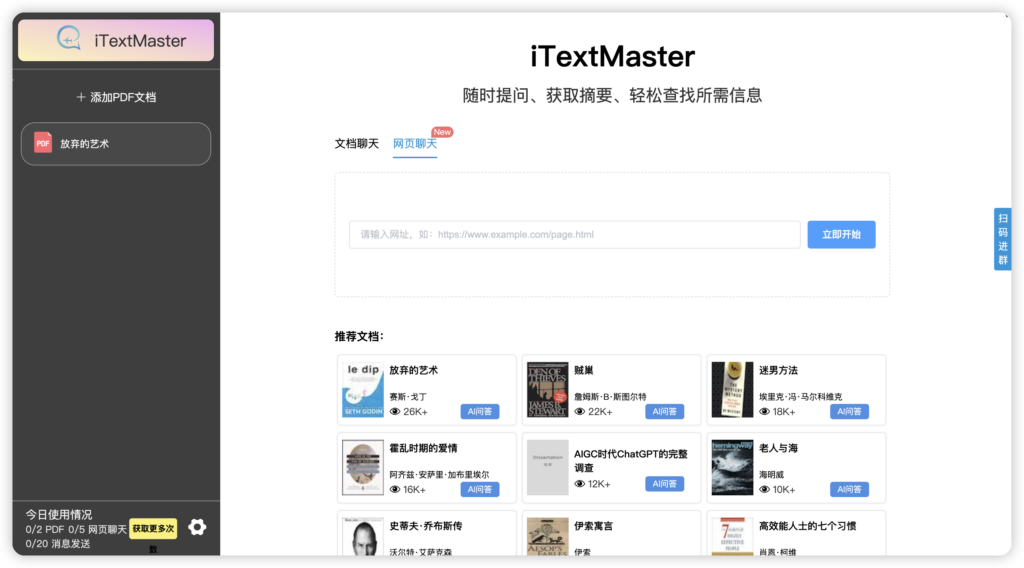Open settings gear icon in sidebar footer

pyautogui.click(x=197, y=527)
